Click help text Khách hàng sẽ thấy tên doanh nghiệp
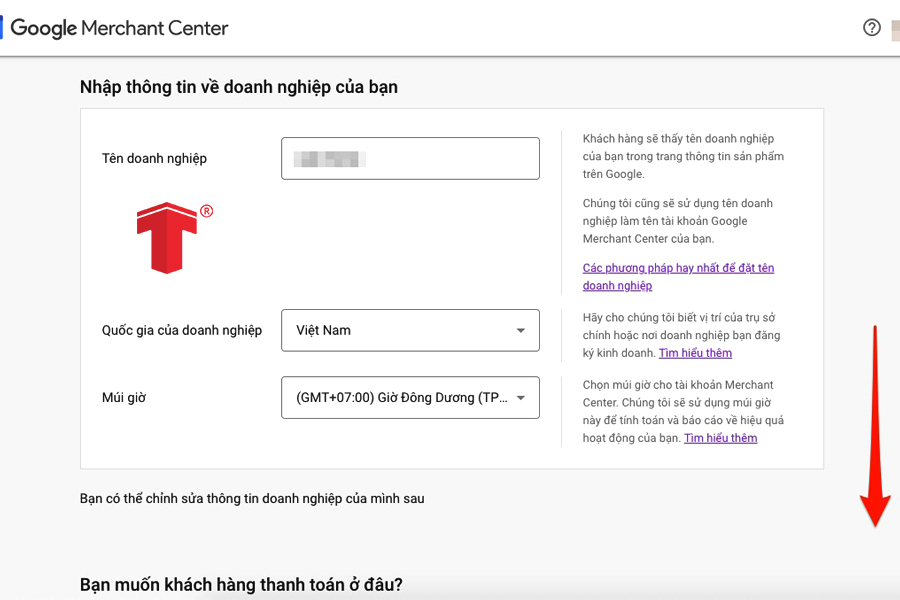The image size is (900, 600). pyautogui.click(x=683, y=156)
